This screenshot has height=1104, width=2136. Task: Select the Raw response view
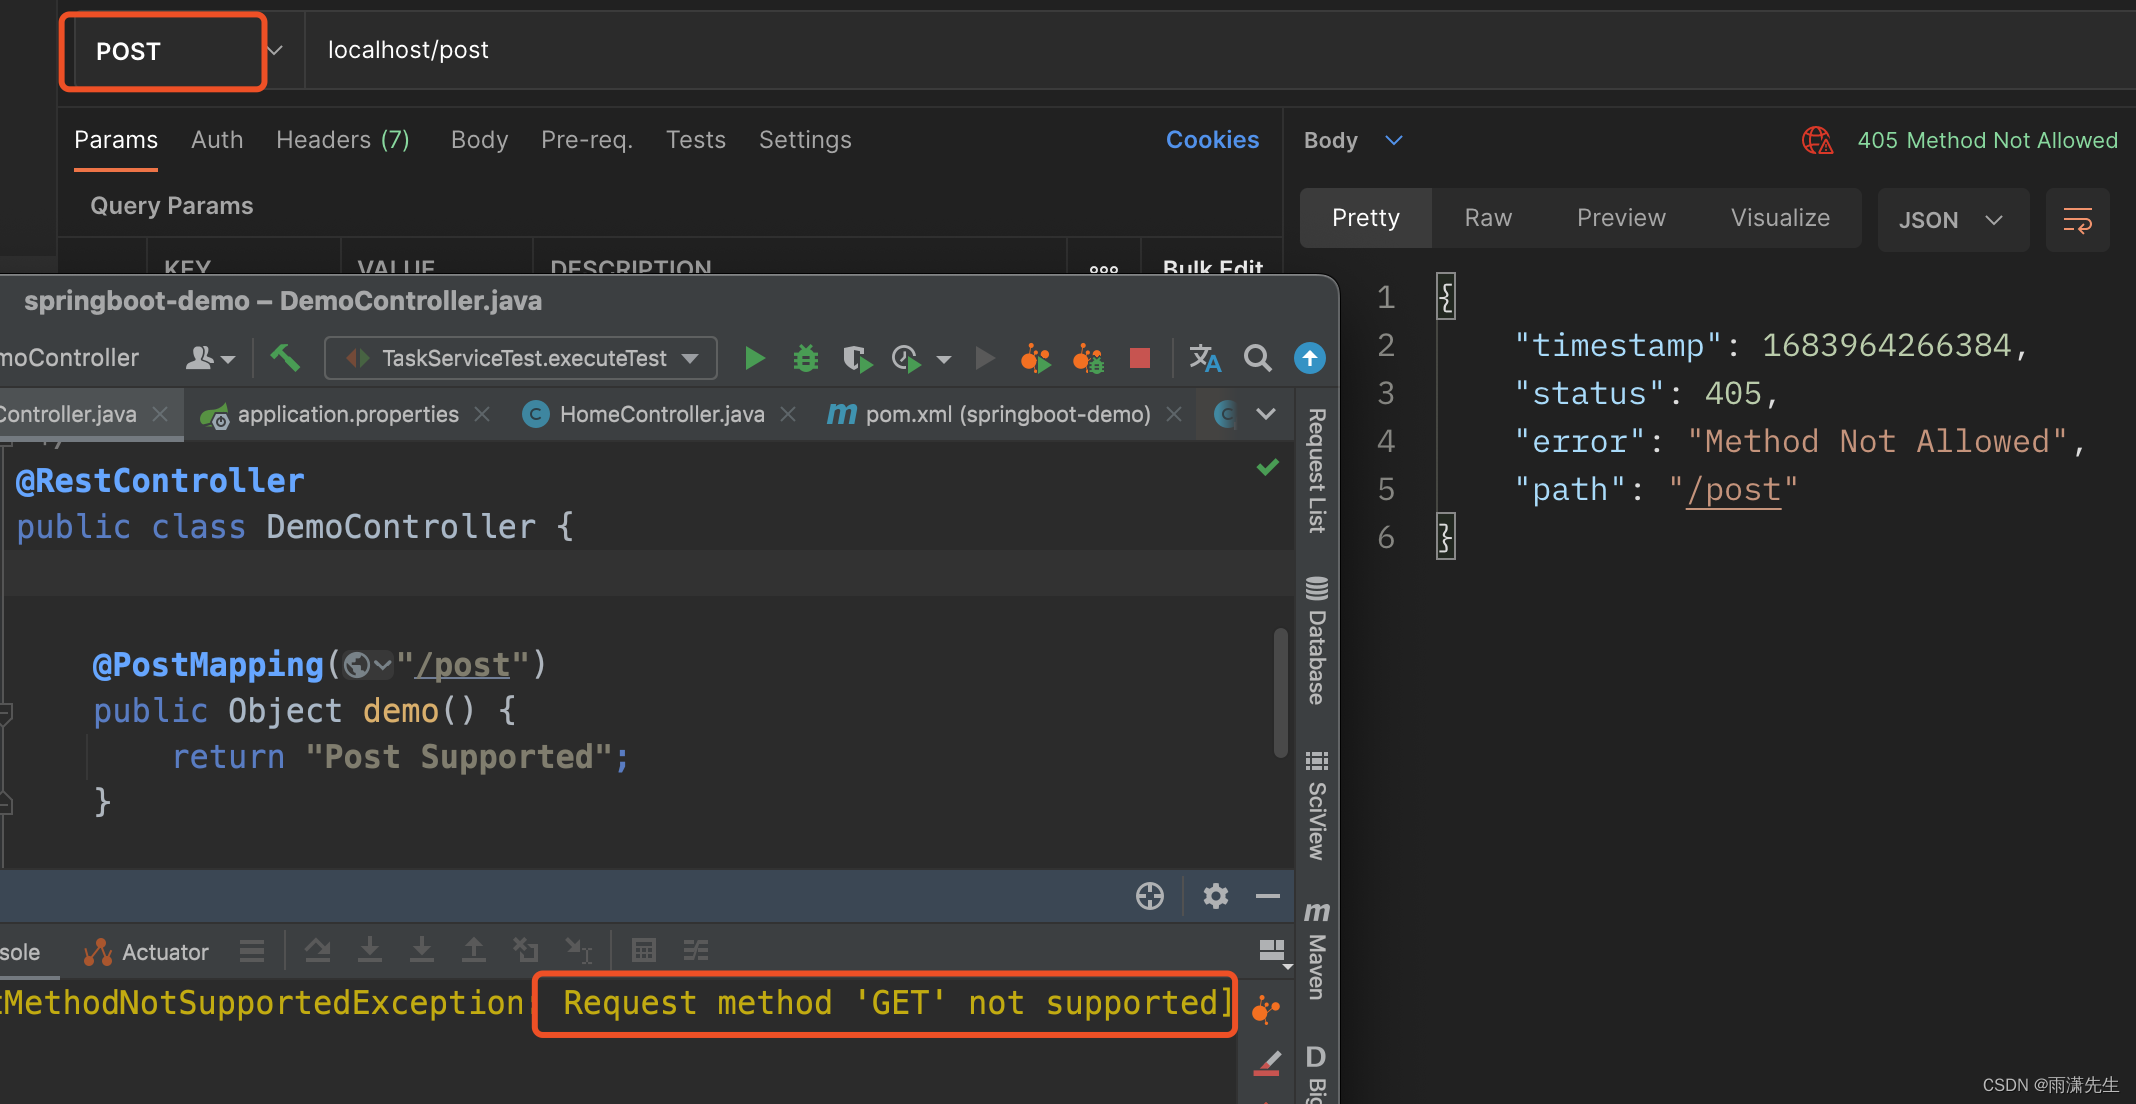point(1487,218)
